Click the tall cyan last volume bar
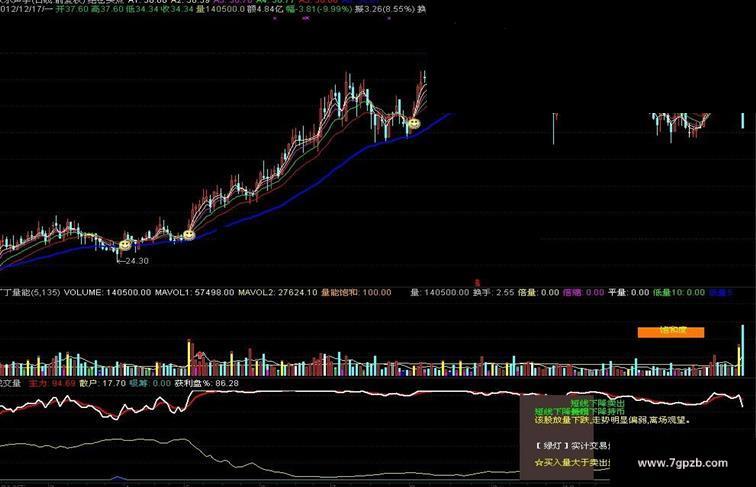The width and height of the screenshot is (756, 487). 742,351
